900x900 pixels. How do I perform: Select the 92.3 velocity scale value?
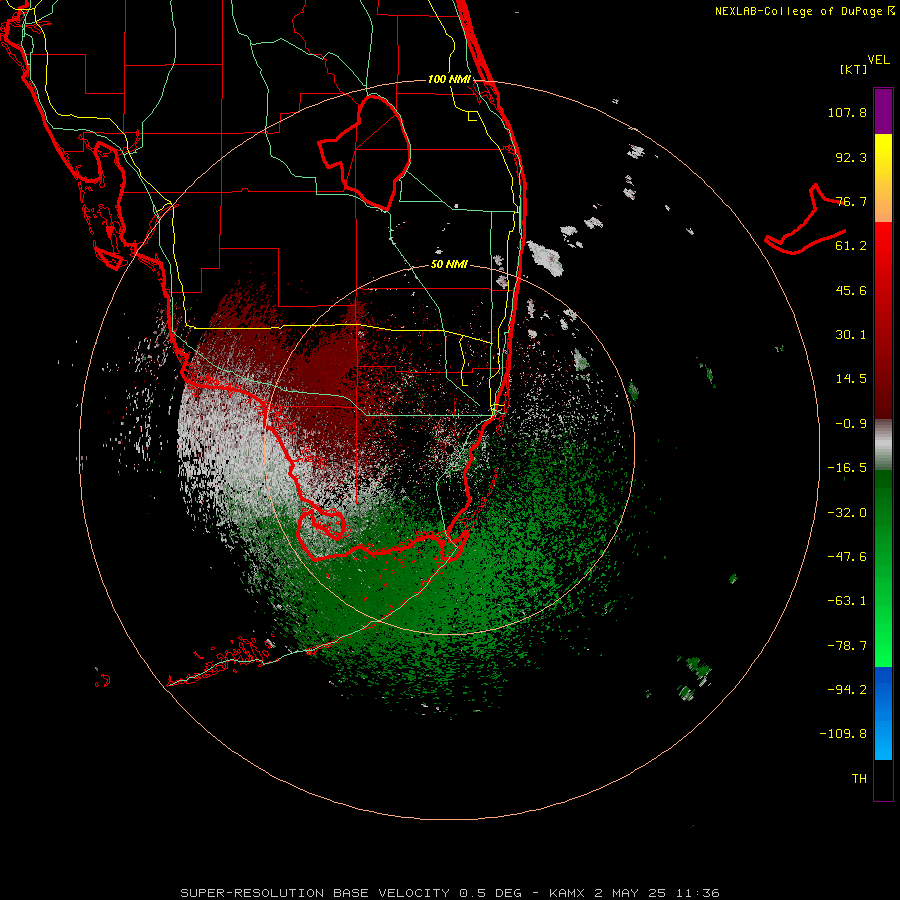851,157
